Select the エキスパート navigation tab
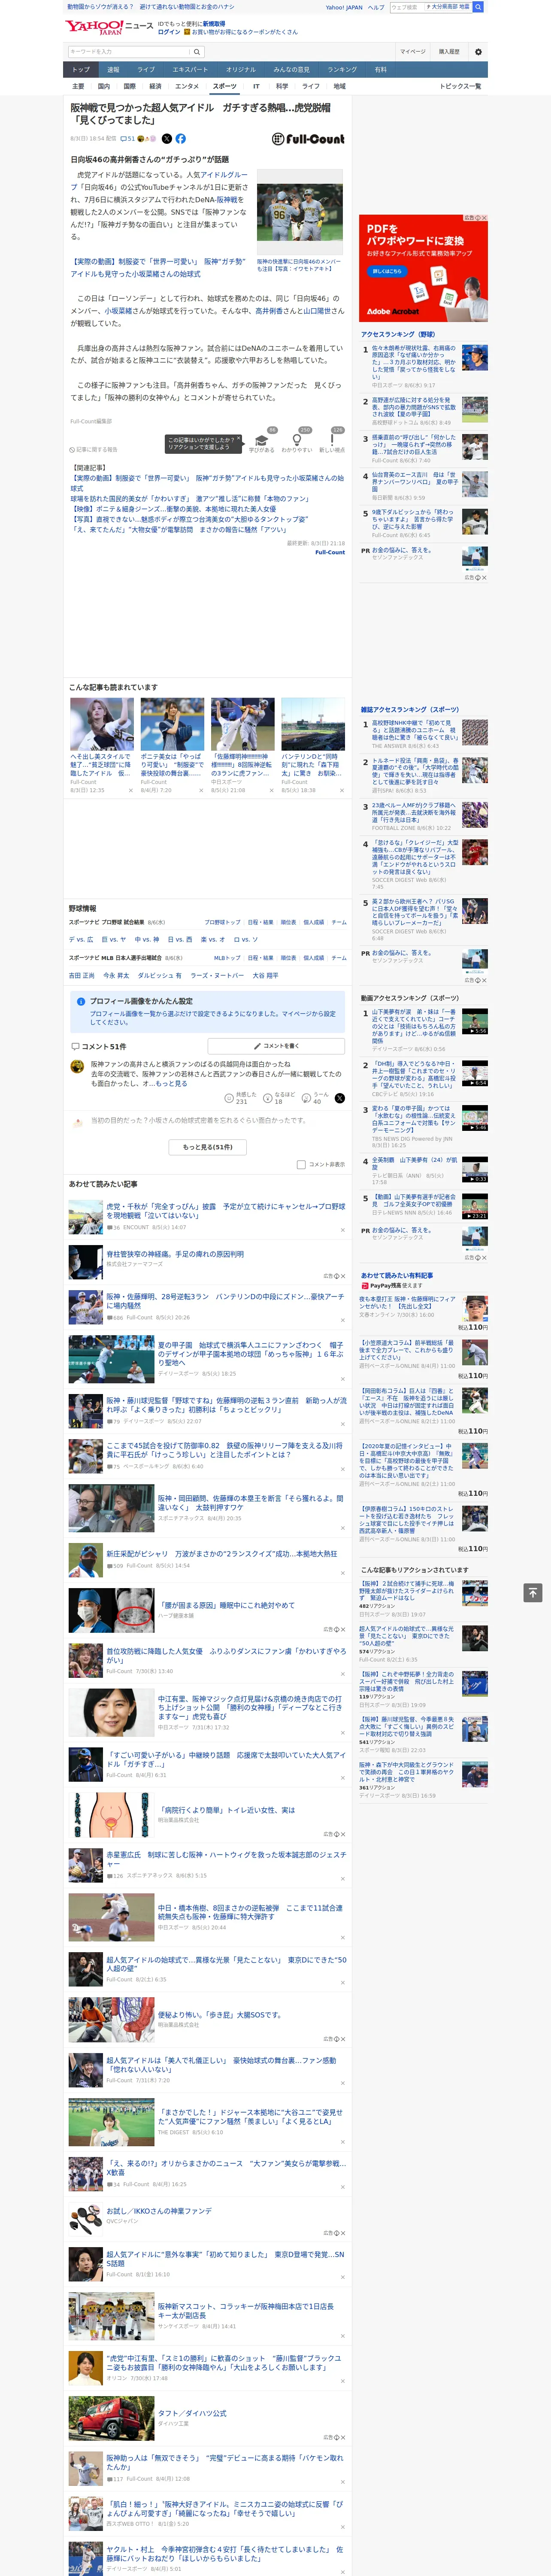Viewport: 551px width, 2576px height. point(190,70)
